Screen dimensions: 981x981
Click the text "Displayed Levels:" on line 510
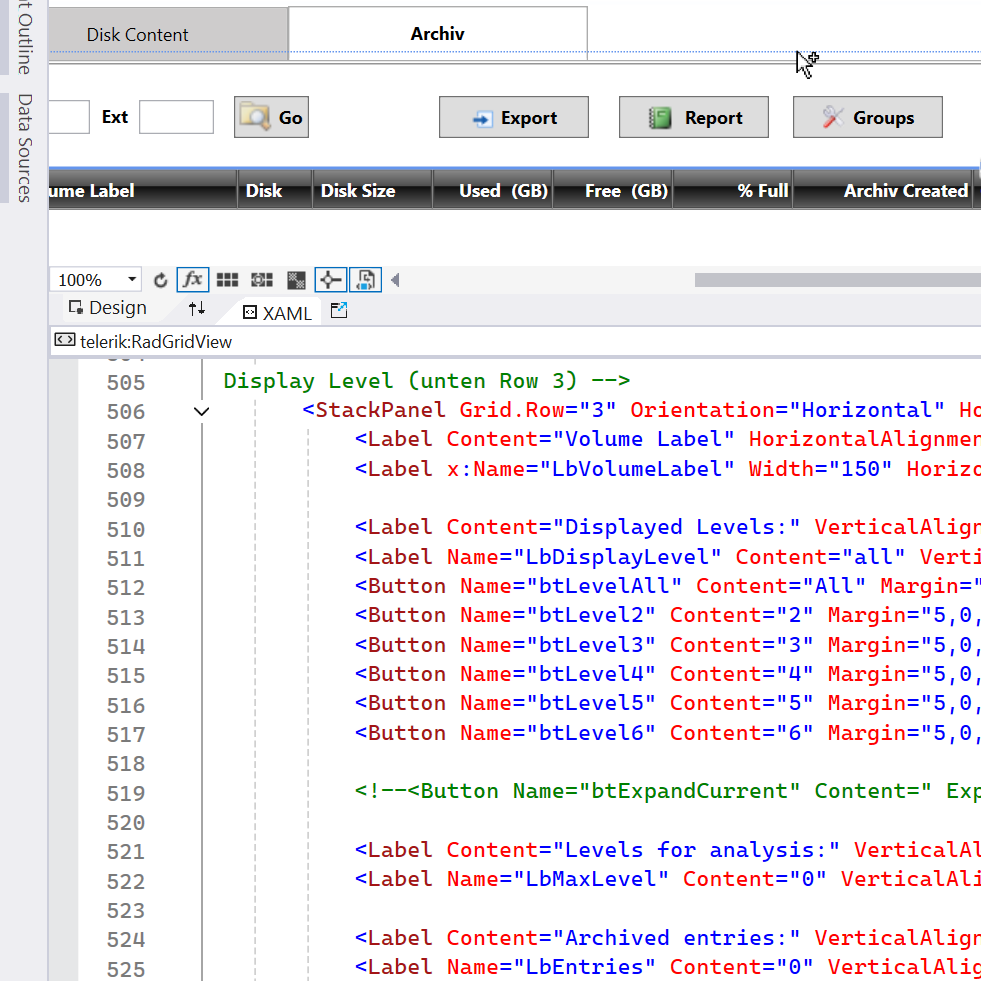click(675, 527)
